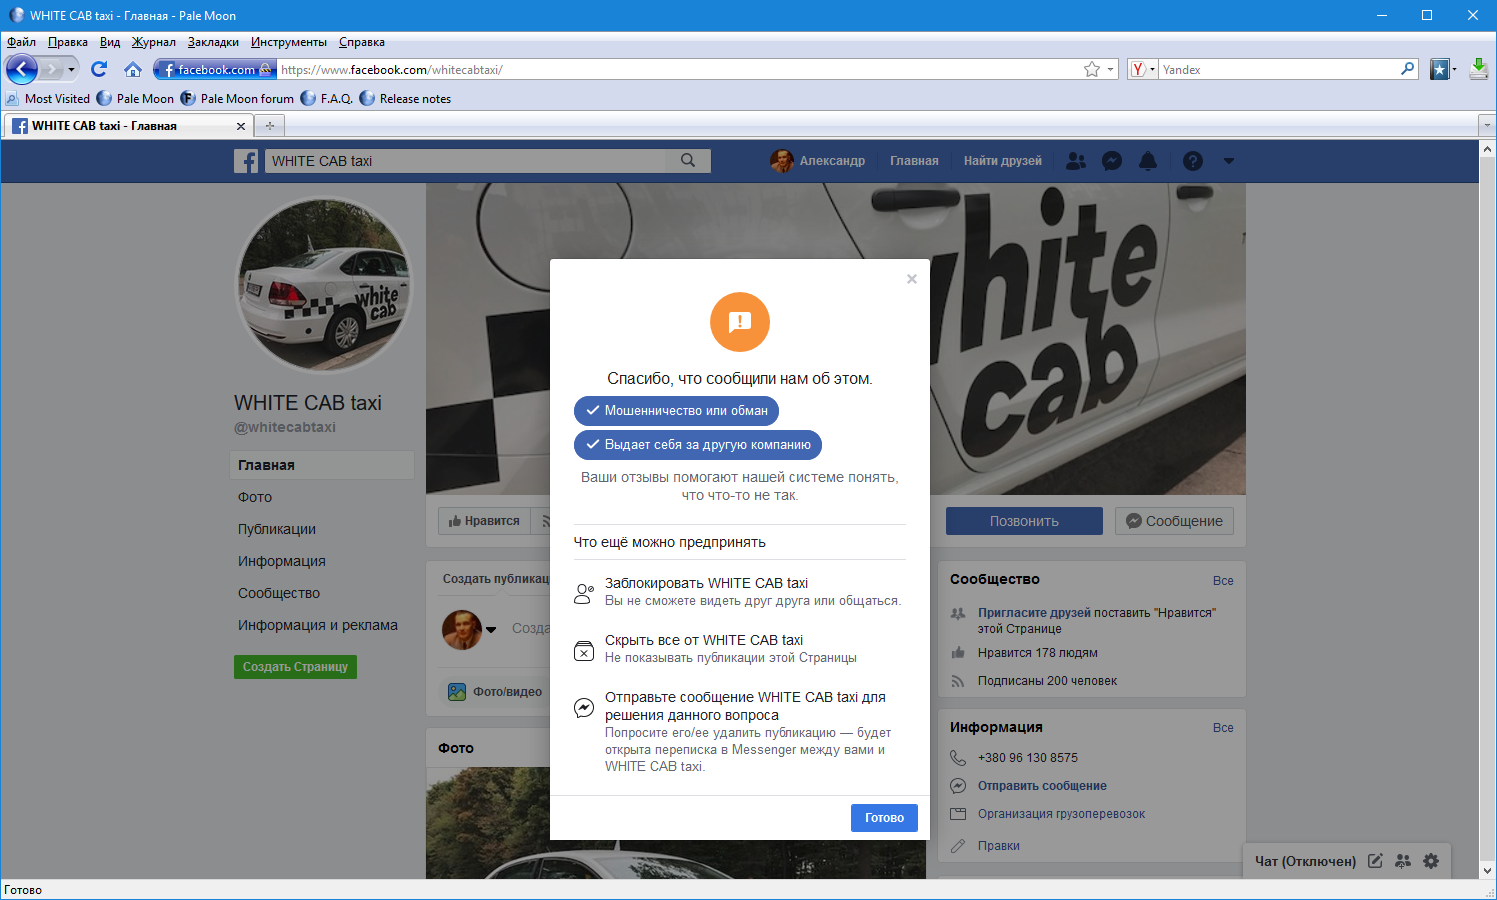The image size is (1497, 900).
Task: Click Facebook search magnifier button
Action: click(x=688, y=161)
